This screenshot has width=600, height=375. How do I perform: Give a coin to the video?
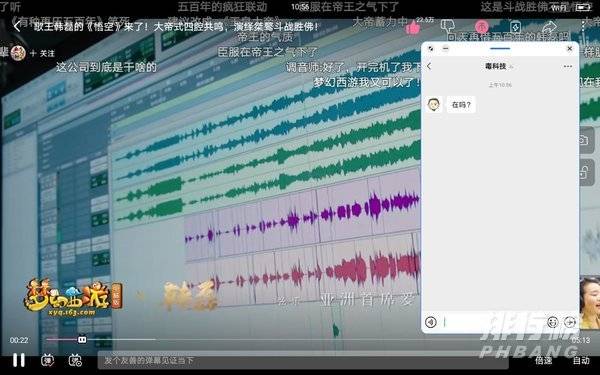(x=481, y=27)
